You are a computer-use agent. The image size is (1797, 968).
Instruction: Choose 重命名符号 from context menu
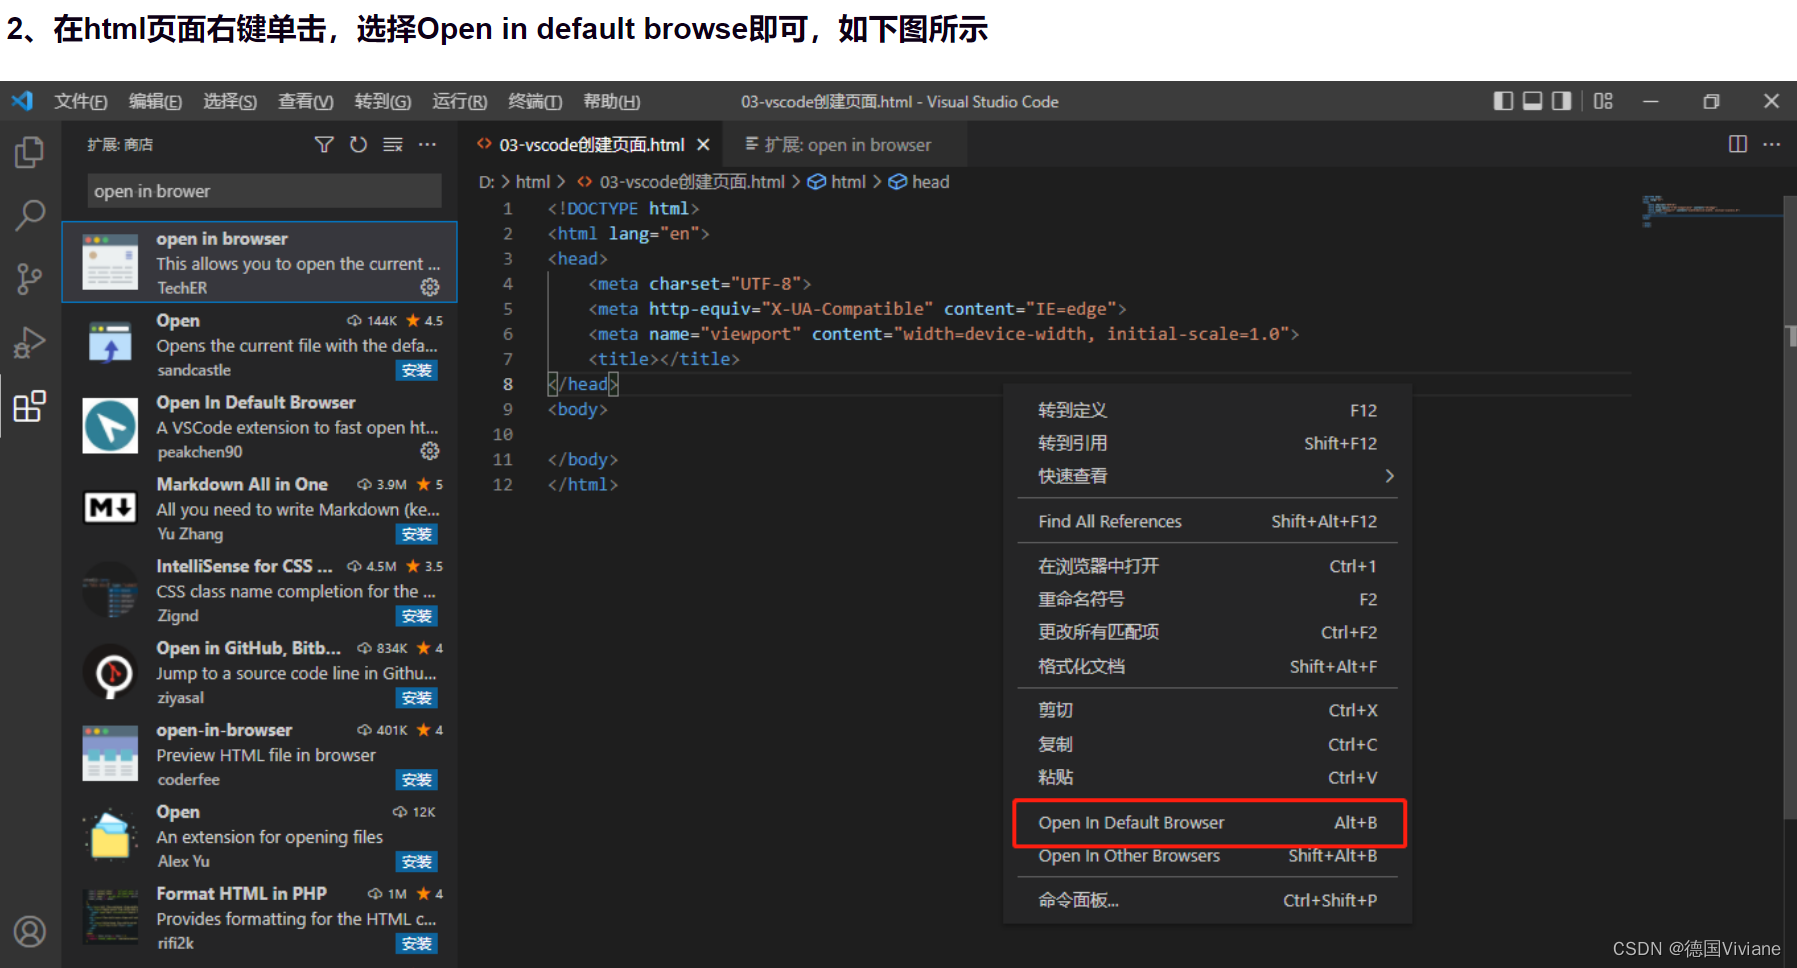(1207, 599)
